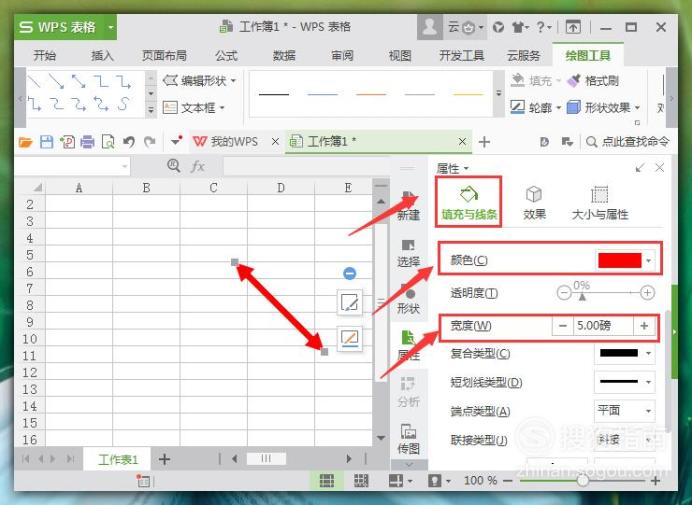Decrease 透明度 with minus button
Image resolution: width=692 pixels, height=505 pixels.
564,292
